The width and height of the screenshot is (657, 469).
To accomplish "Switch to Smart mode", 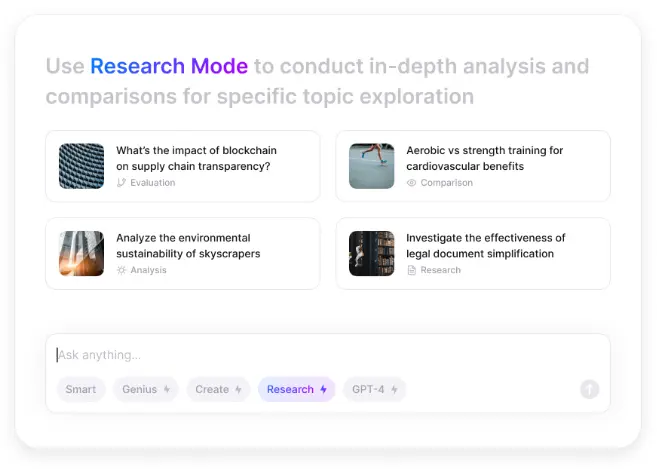I will click(81, 389).
